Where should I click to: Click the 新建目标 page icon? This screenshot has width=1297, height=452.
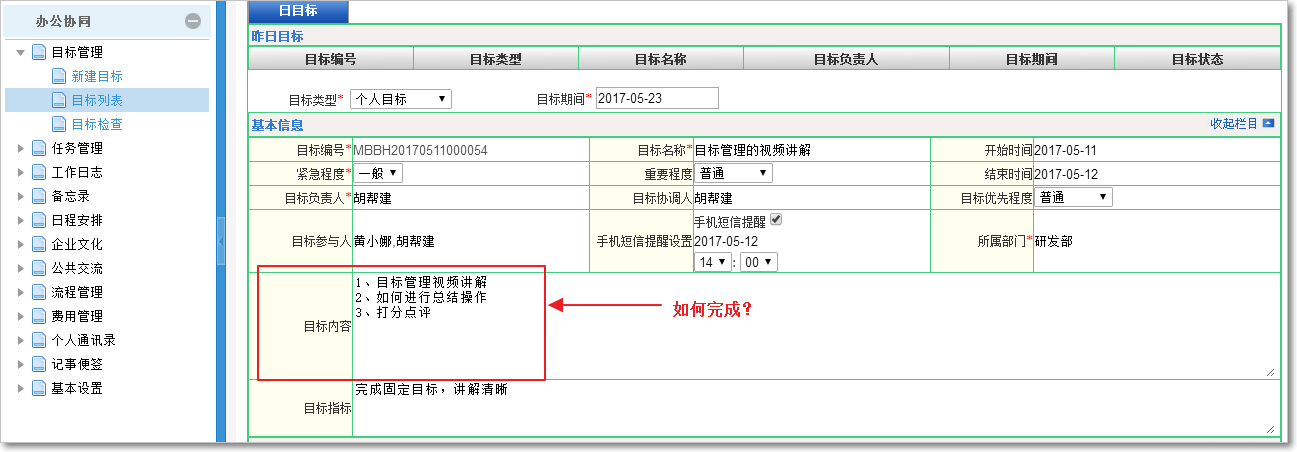(59, 76)
